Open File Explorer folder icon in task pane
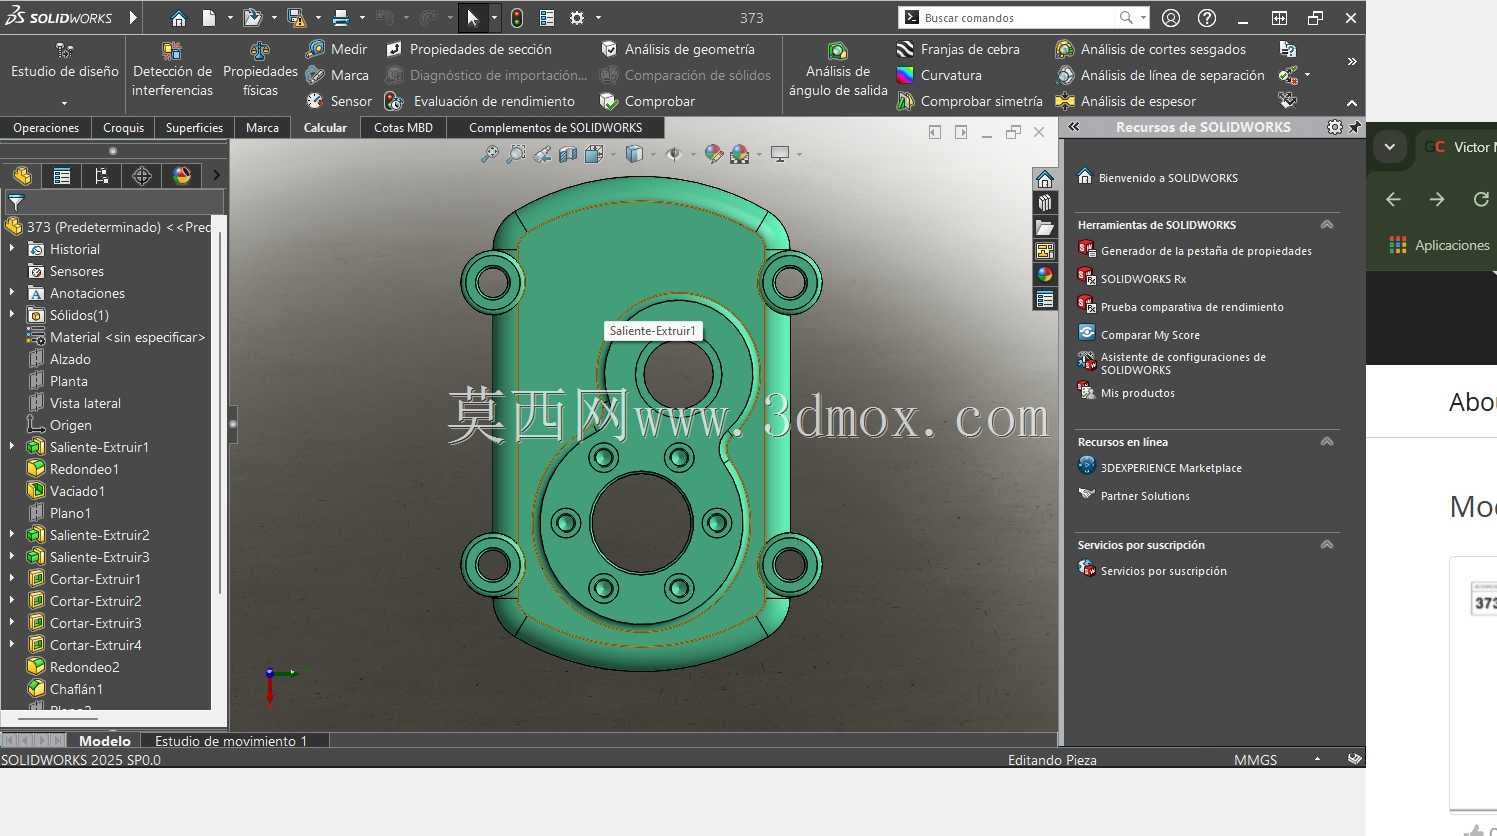 tap(1045, 227)
